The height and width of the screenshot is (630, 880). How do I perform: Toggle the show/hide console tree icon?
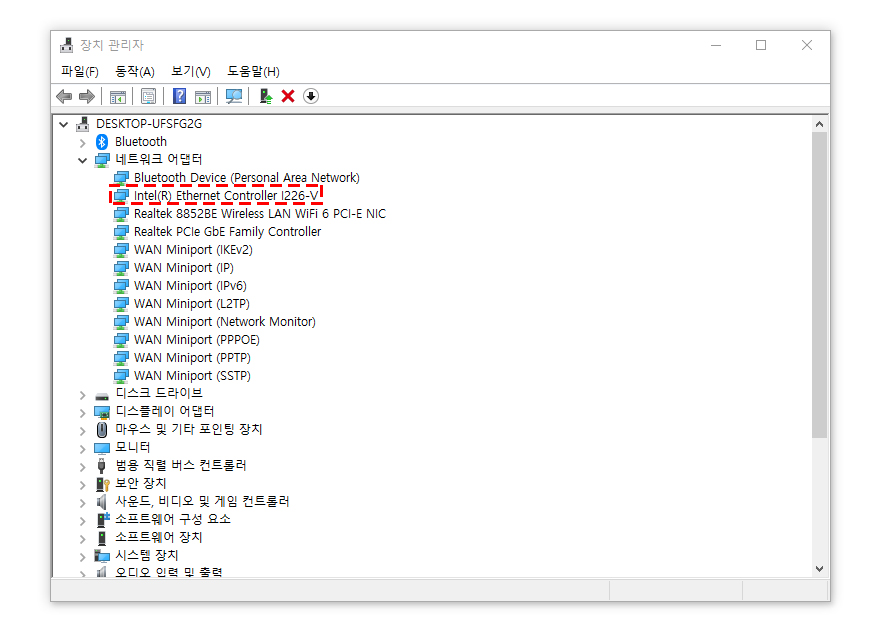click(117, 96)
